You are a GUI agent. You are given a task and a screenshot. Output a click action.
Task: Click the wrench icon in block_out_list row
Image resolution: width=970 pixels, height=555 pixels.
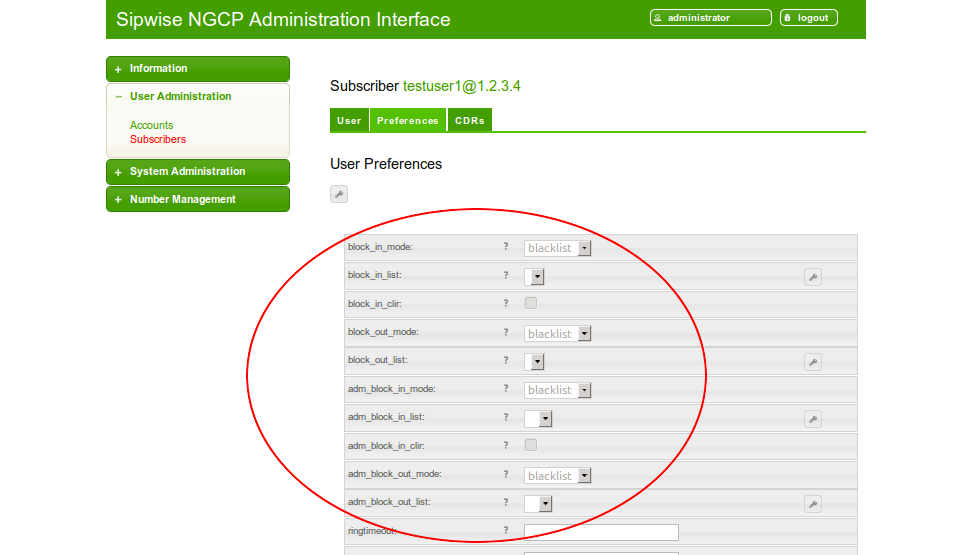coord(813,362)
